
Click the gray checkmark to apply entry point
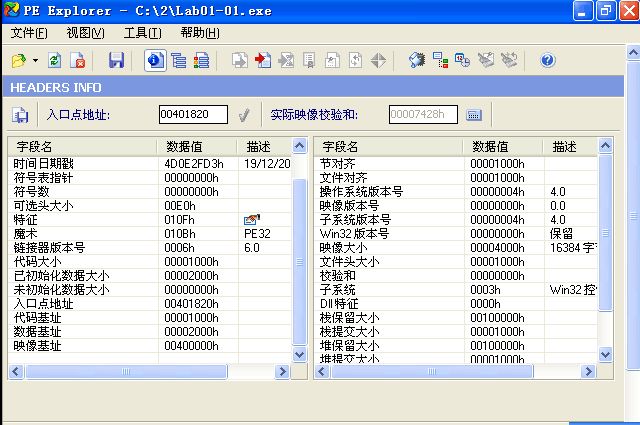[x=244, y=115]
